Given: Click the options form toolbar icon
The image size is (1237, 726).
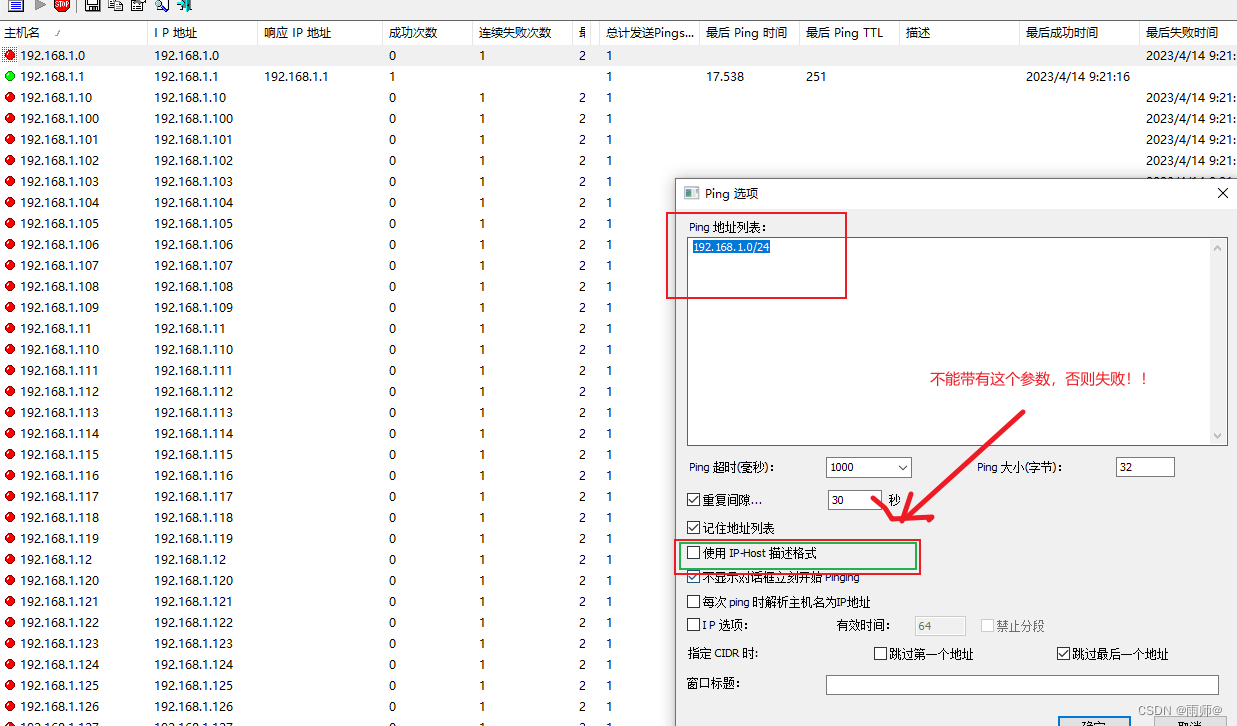Looking at the screenshot, I should [137, 6].
